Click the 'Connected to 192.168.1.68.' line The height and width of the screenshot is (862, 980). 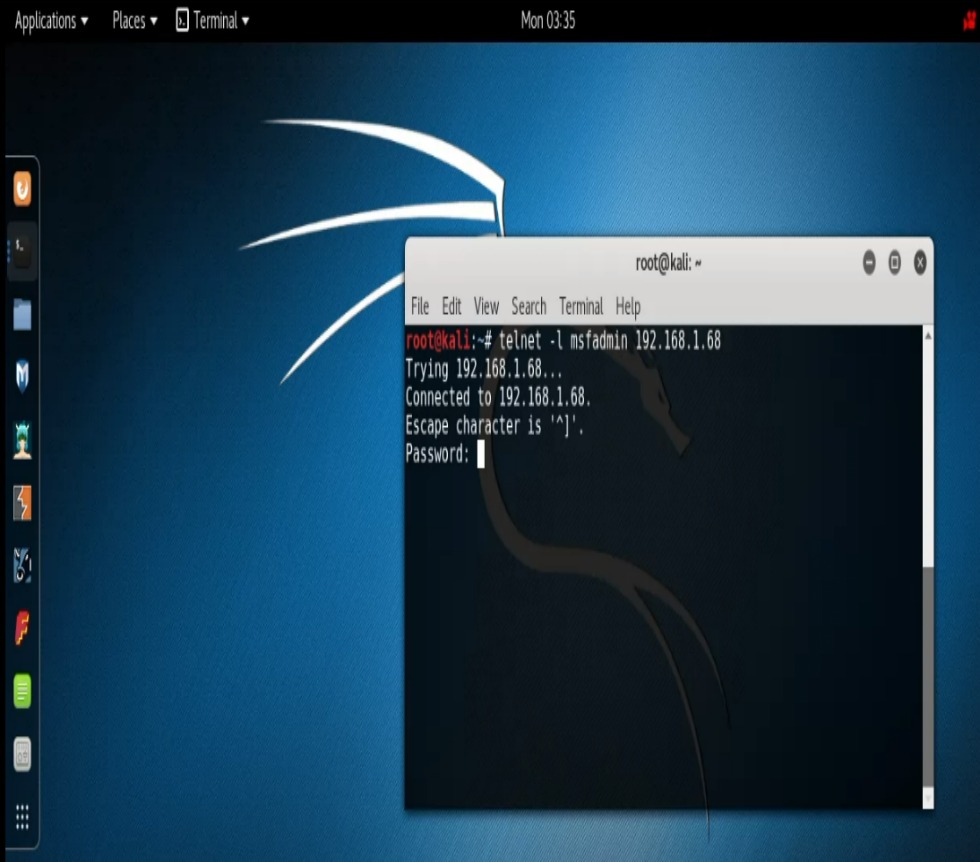[x=498, y=397]
